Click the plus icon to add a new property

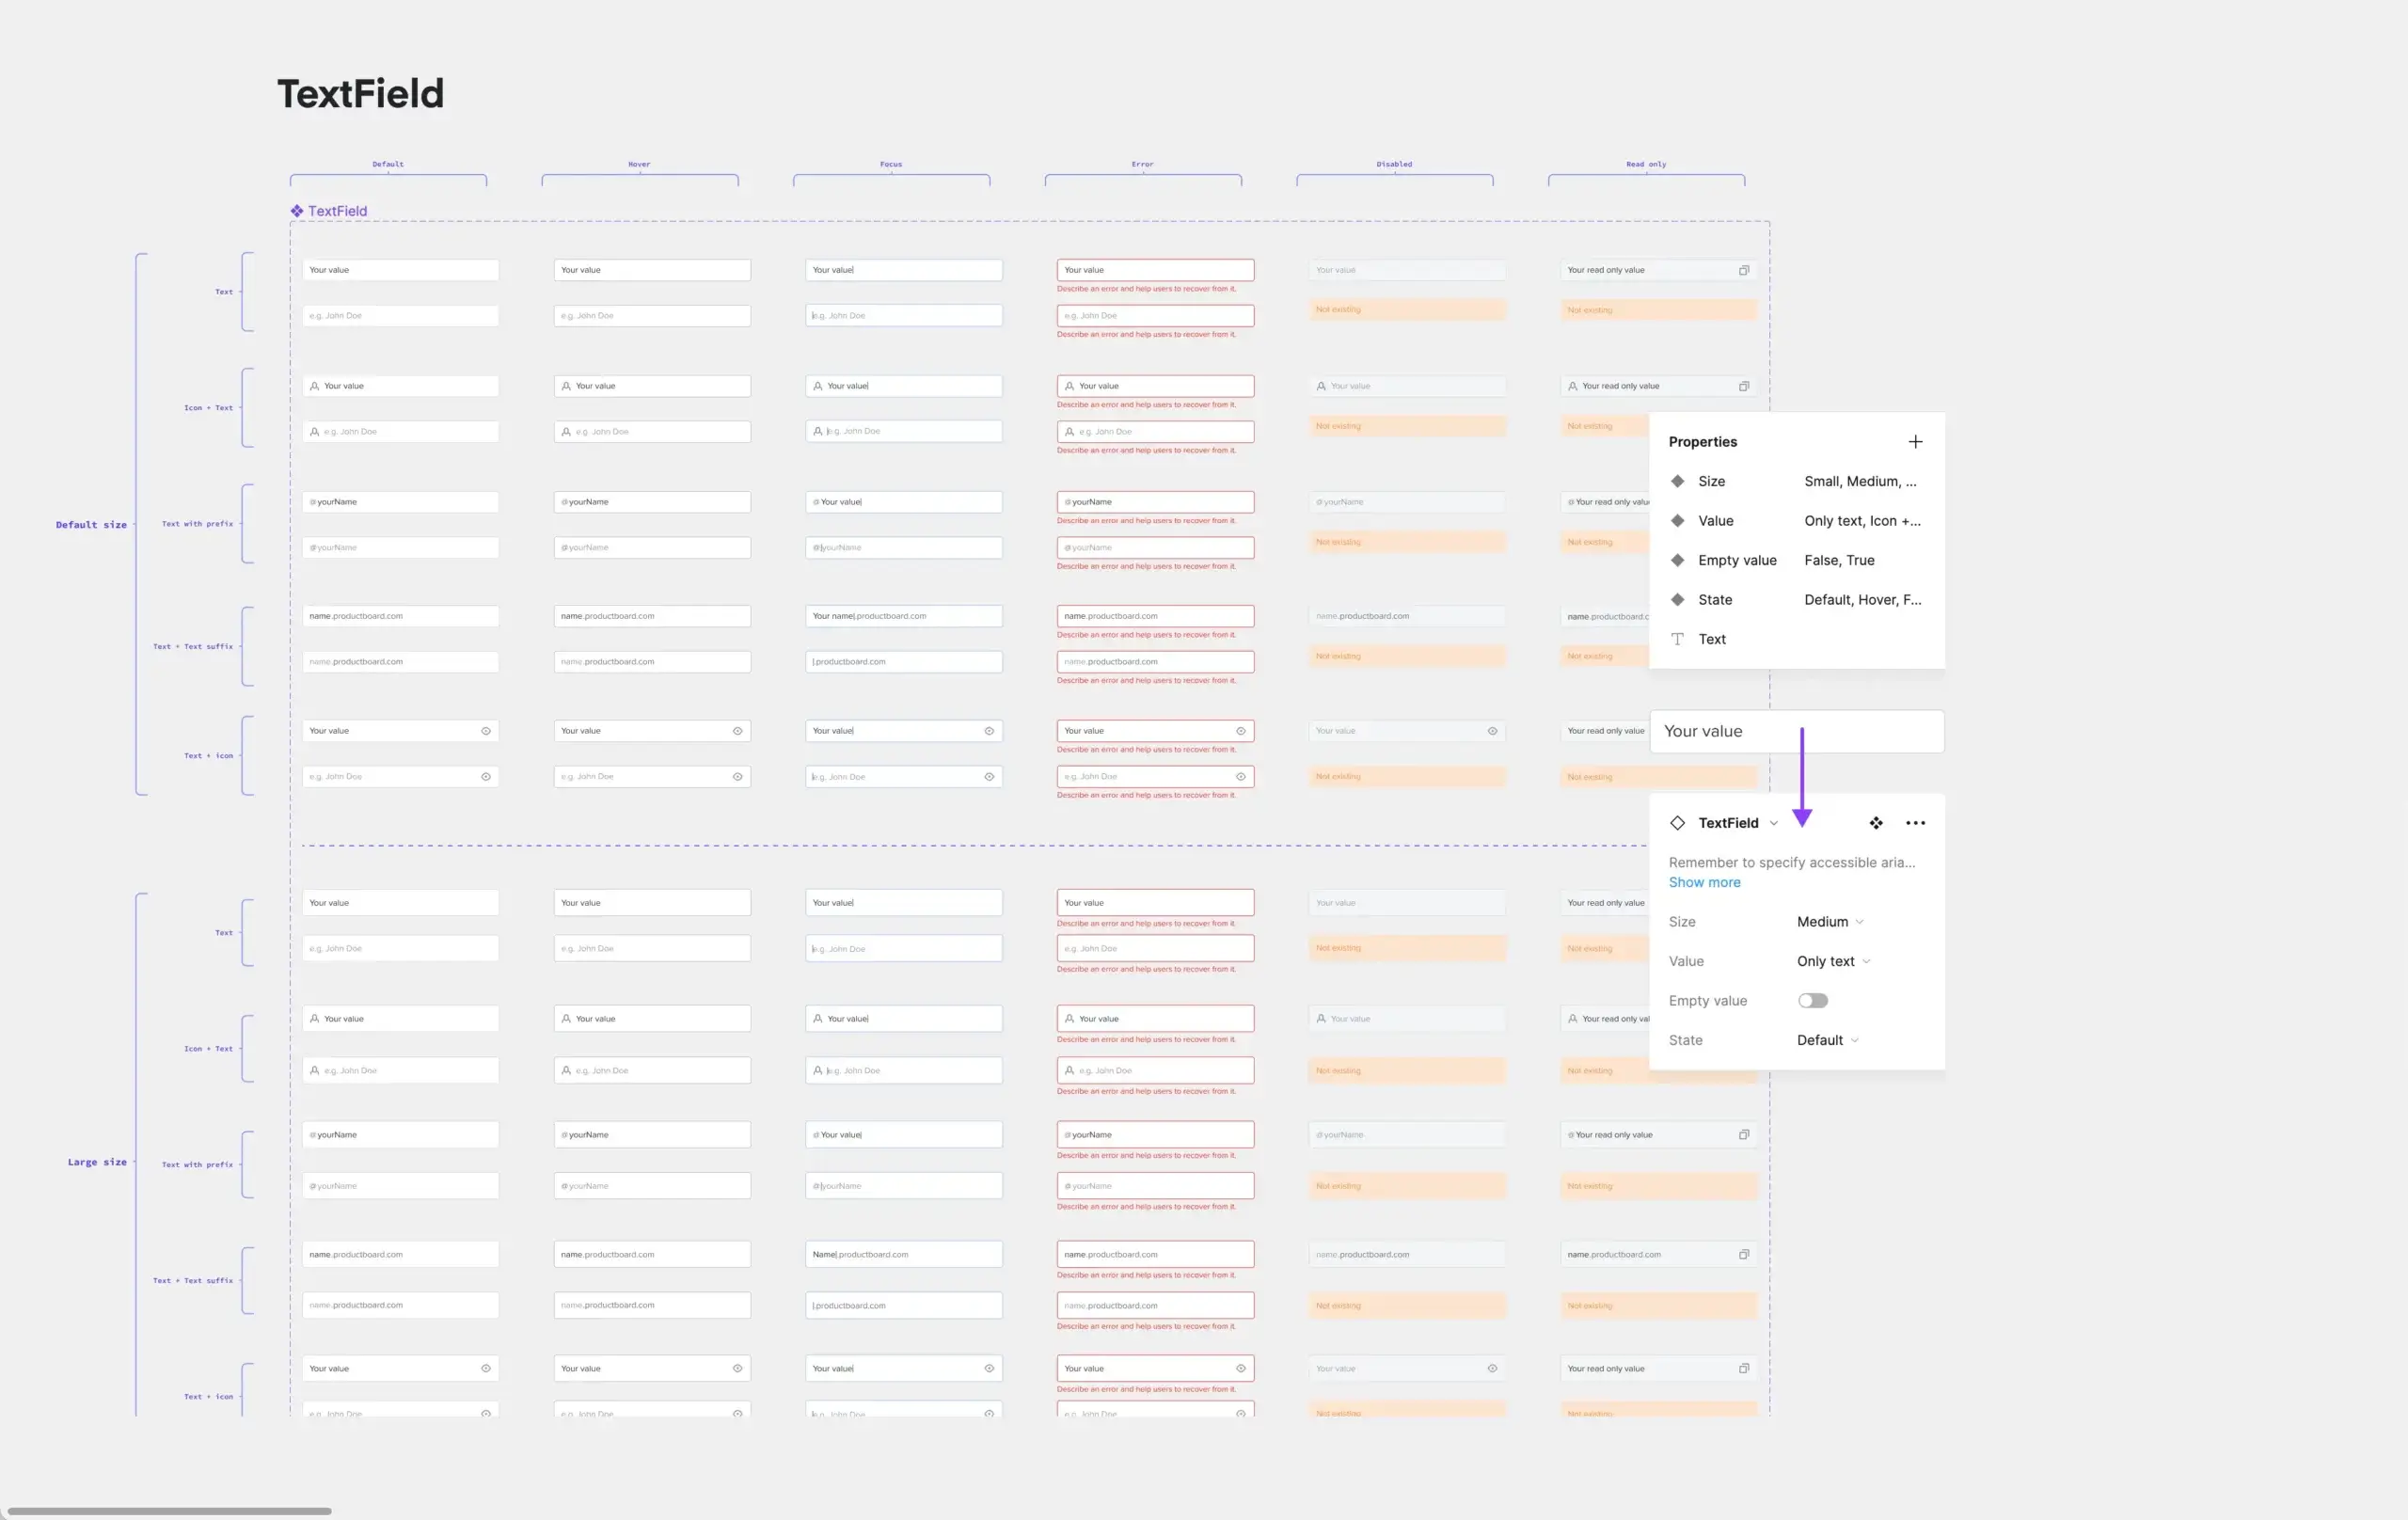point(1916,441)
